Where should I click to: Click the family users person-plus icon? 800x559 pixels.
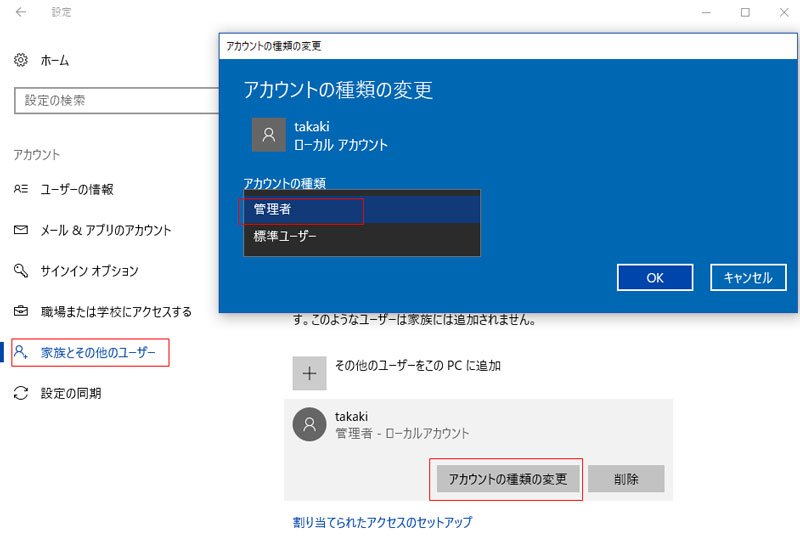20,352
